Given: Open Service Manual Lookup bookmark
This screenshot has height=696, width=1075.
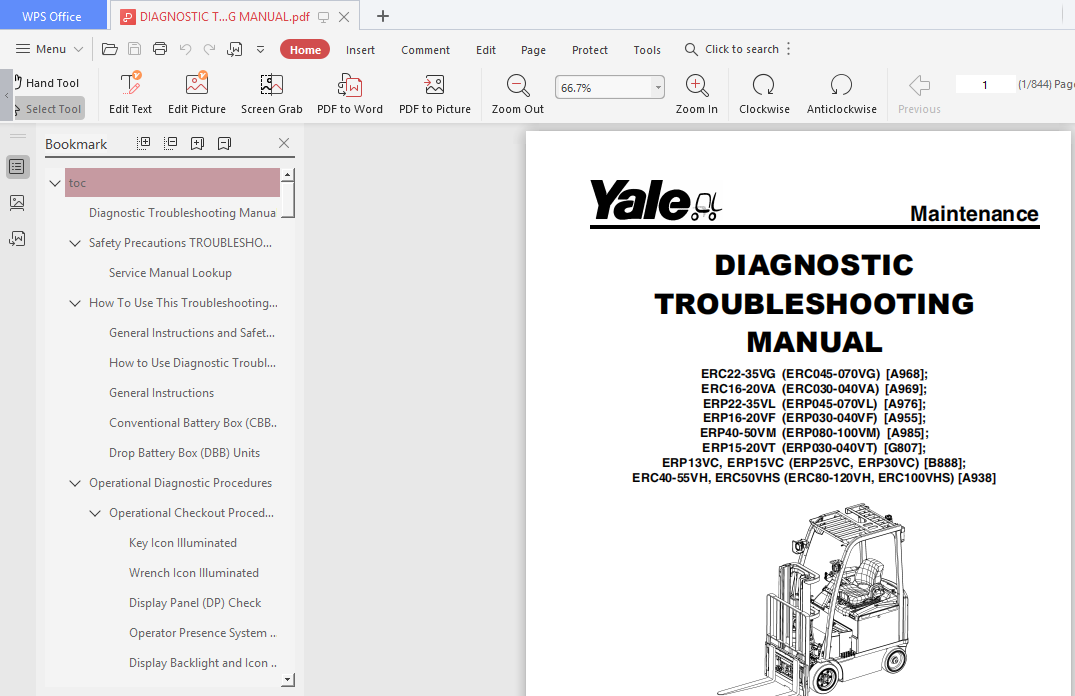Looking at the screenshot, I should pos(170,273).
